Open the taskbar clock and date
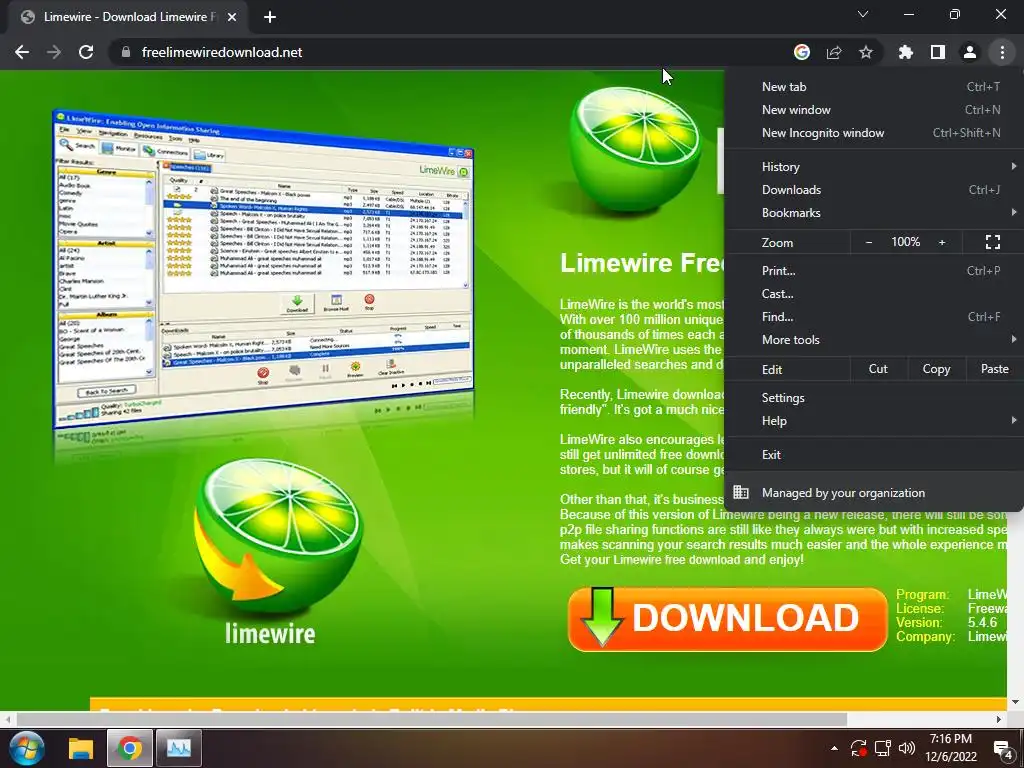Image resolution: width=1024 pixels, height=768 pixels. [x=951, y=748]
